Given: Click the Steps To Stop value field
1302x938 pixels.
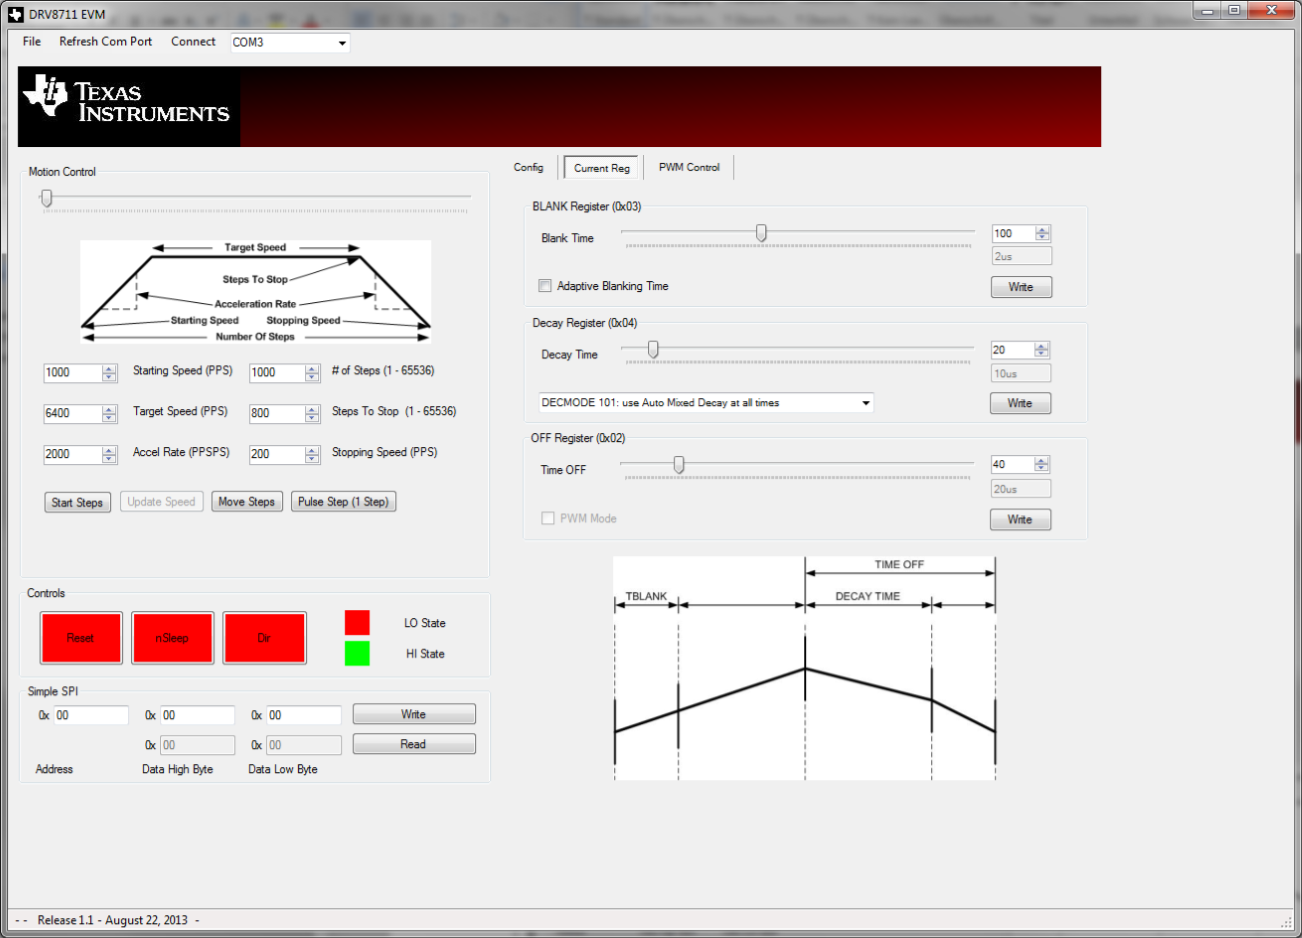Looking at the screenshot, I should click(277, 413).
